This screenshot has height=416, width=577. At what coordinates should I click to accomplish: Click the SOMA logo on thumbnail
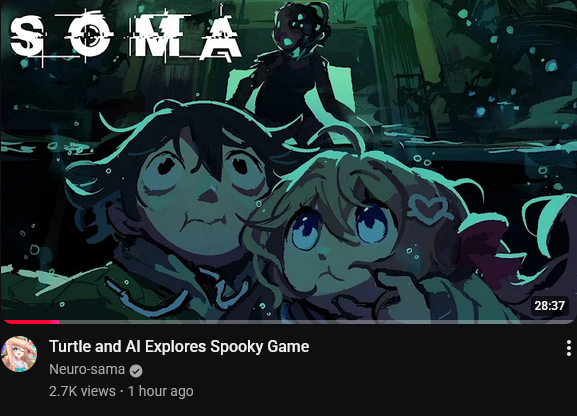125,37
